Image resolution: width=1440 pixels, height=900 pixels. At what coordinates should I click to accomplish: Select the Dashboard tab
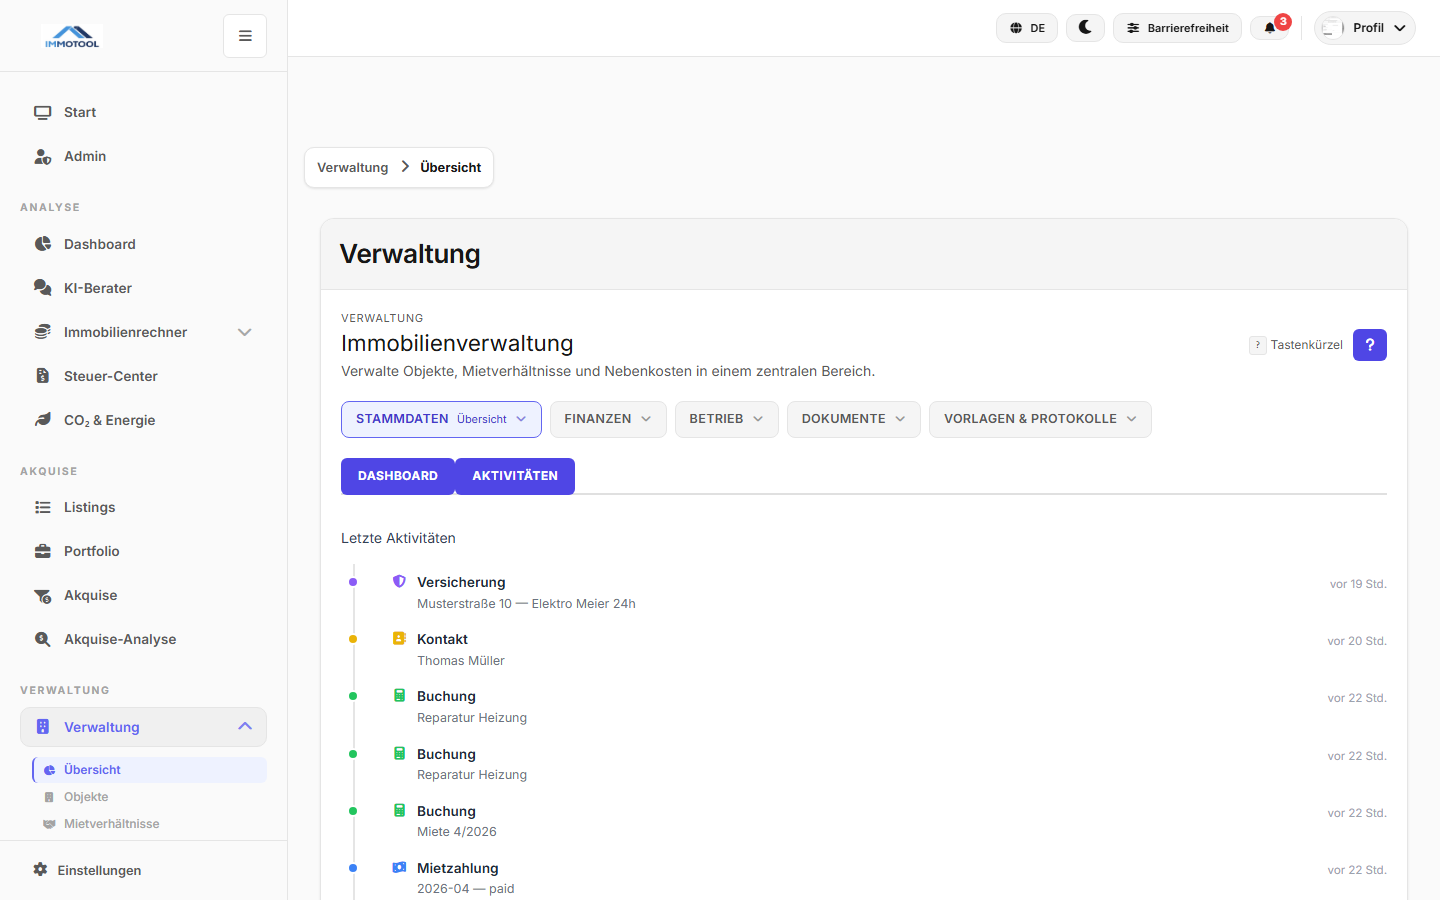(x=397, y=476)
